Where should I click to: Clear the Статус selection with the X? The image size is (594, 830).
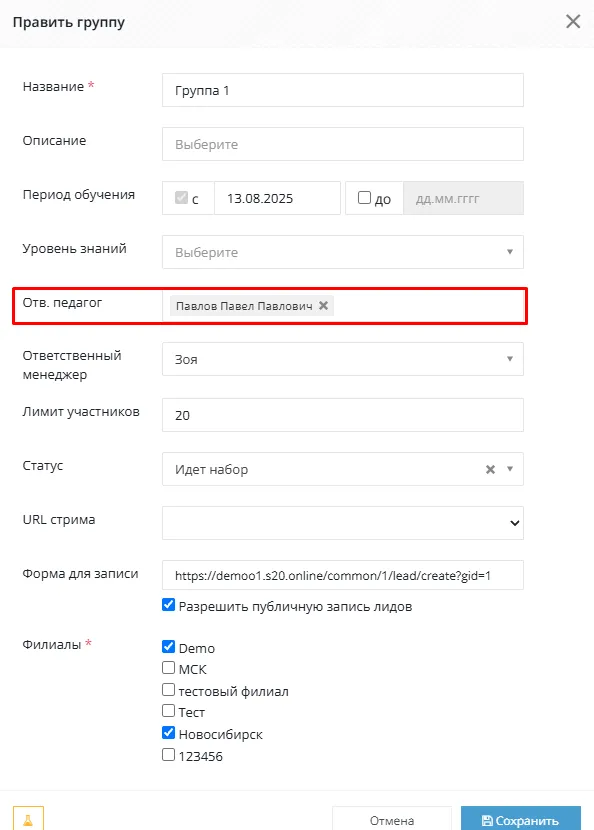[x=490, y=469]
